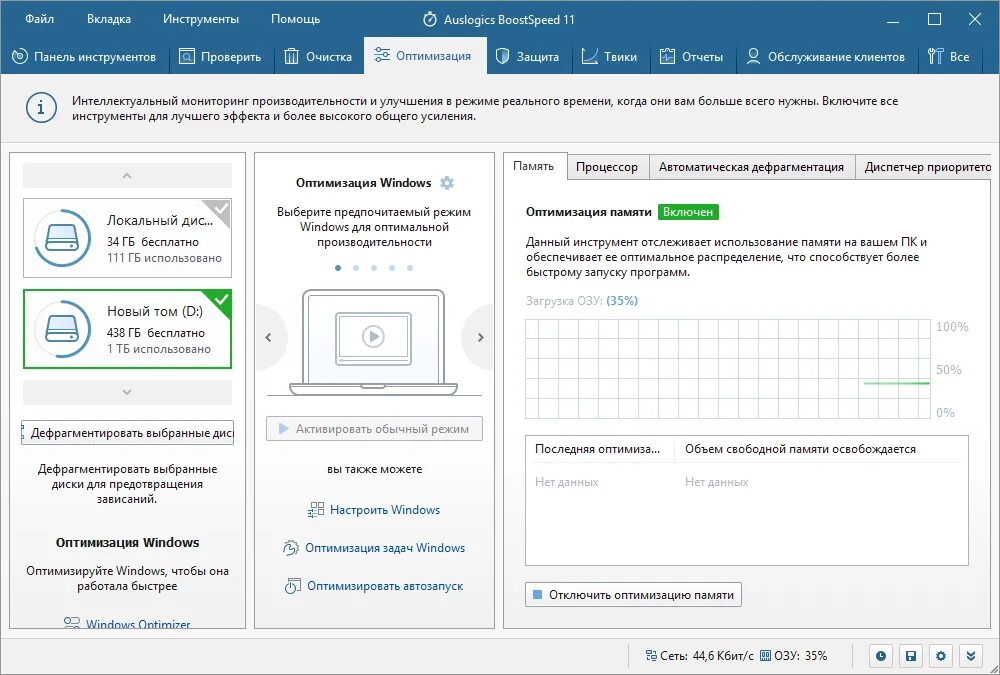Switch to the Процессор tab
The image size is (1000, 675).
pos(607,167)
